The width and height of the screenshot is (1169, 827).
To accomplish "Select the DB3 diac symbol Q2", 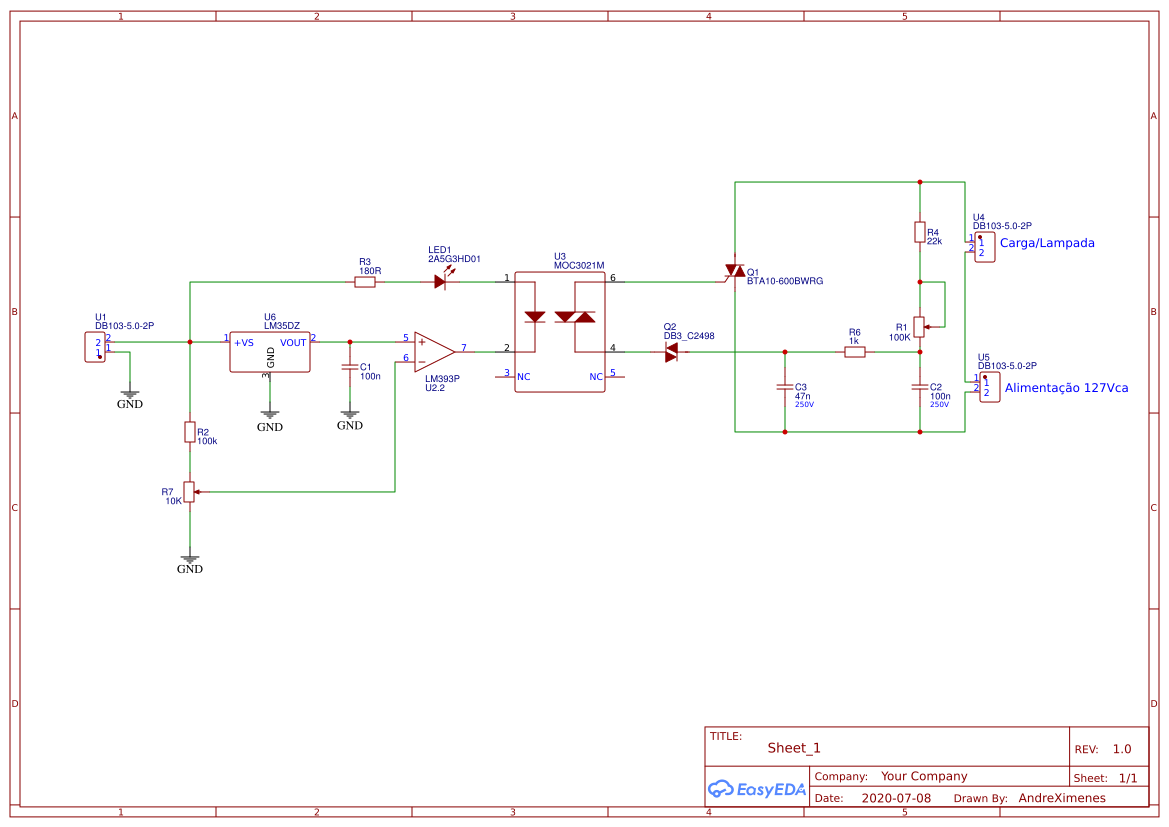I will tap(672, 352).
